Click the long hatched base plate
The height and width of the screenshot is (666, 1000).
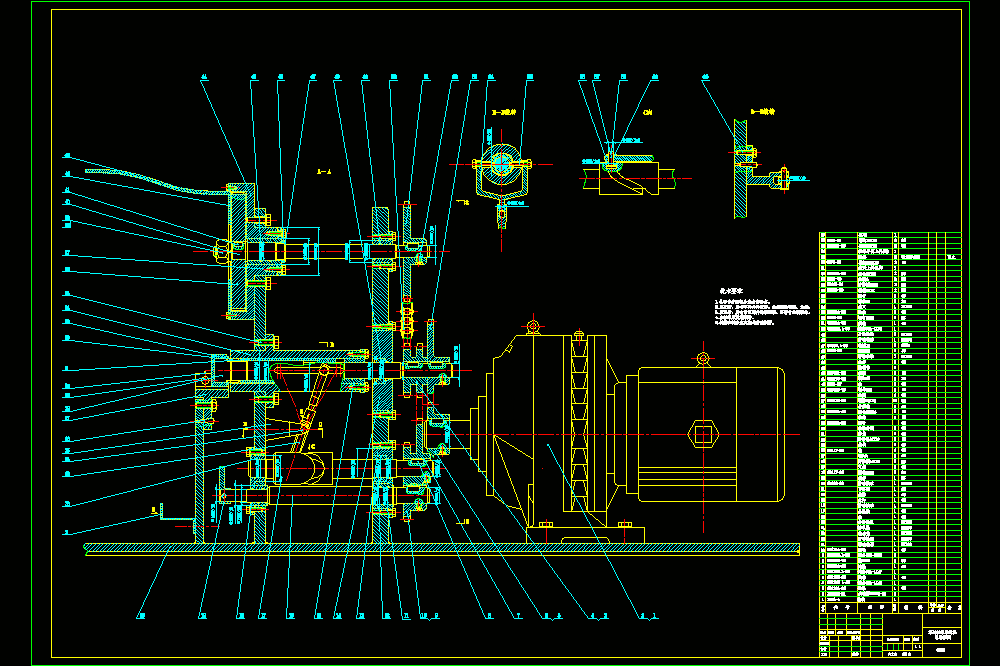click(x=441, y=549)
